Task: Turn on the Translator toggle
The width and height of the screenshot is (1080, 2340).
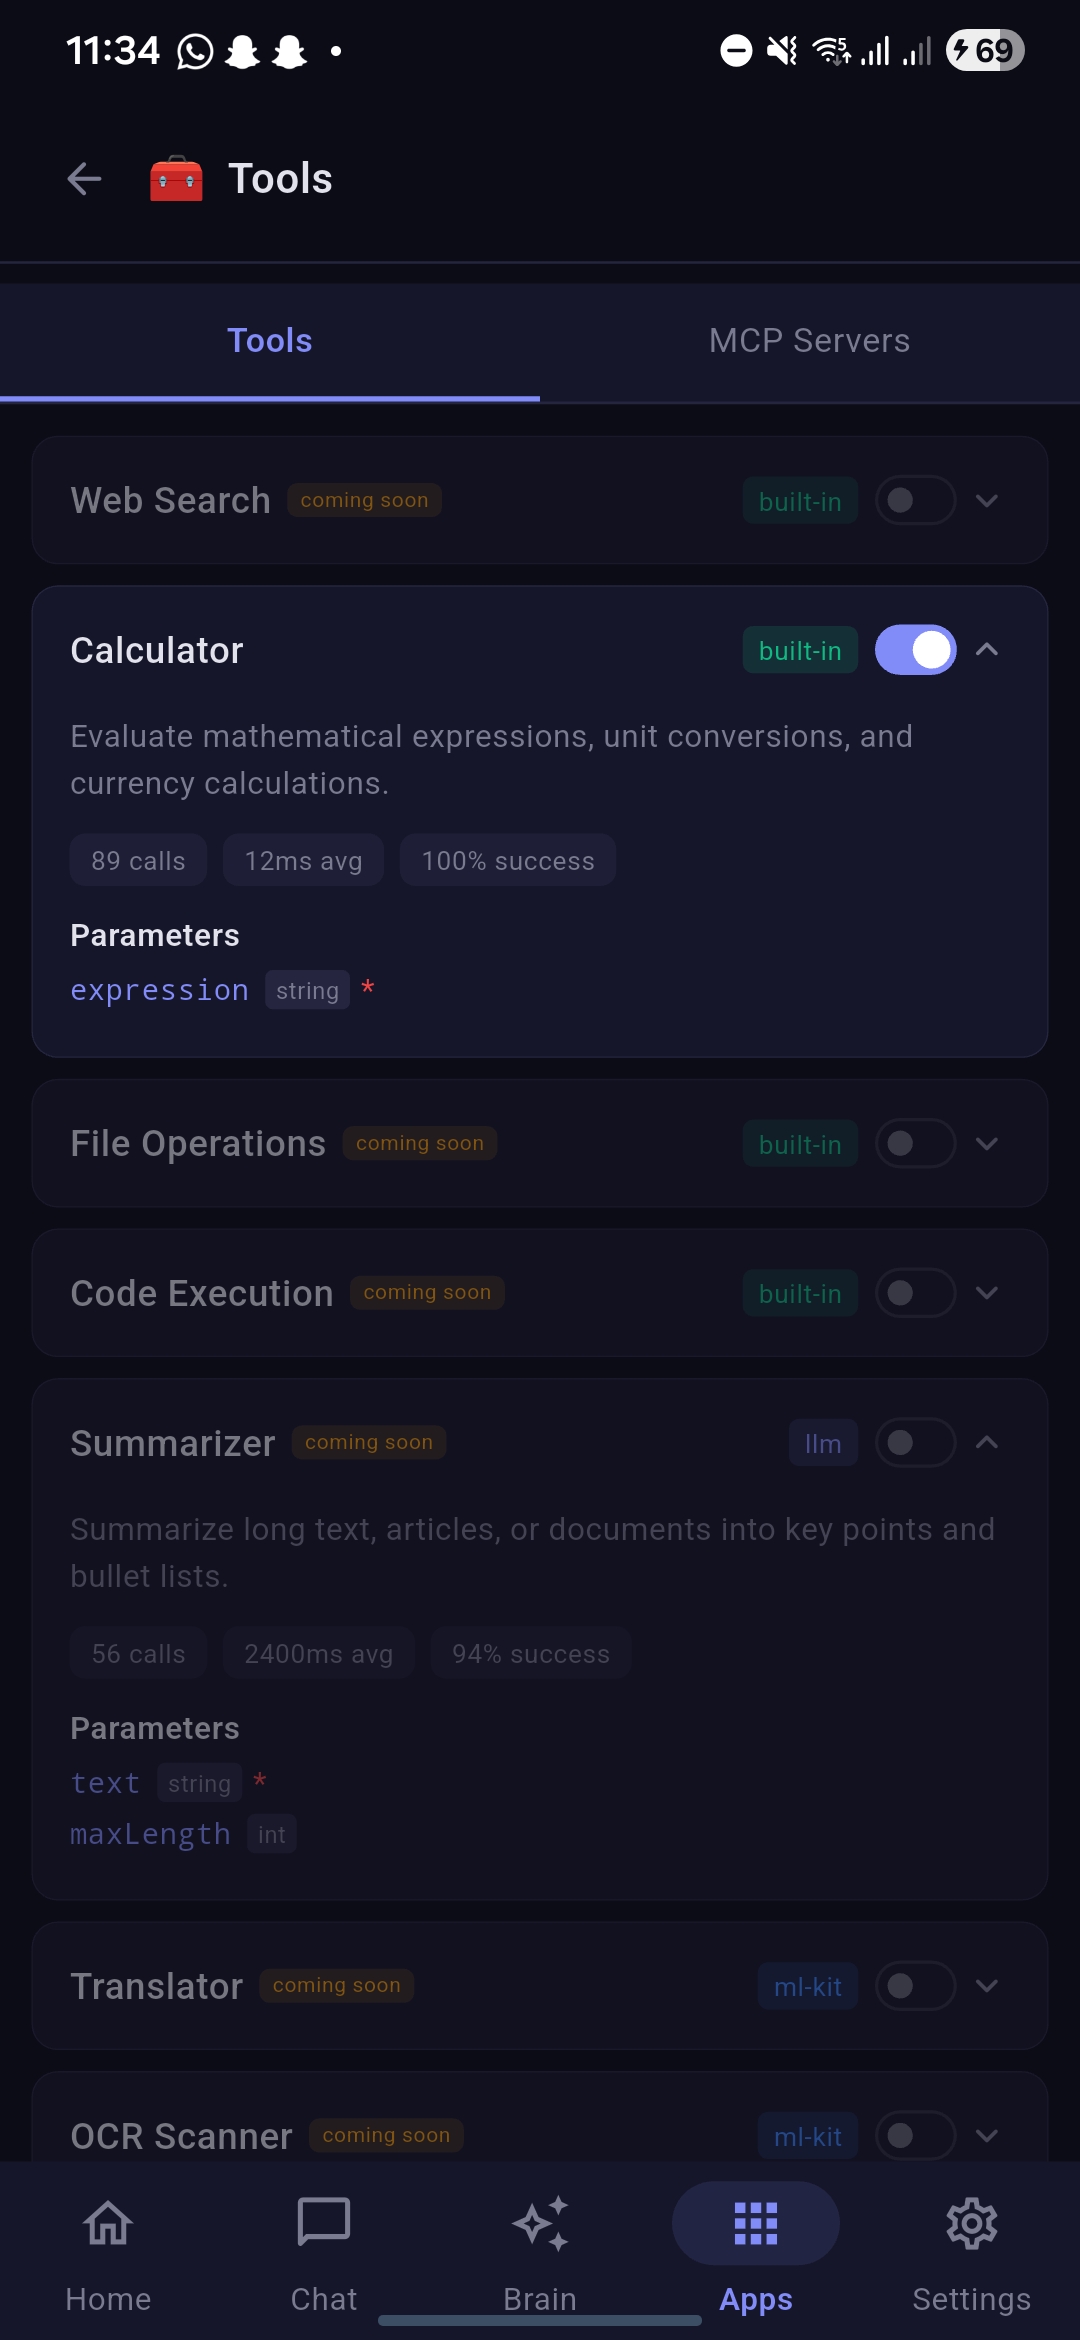Action: (x=915, y=1986)
